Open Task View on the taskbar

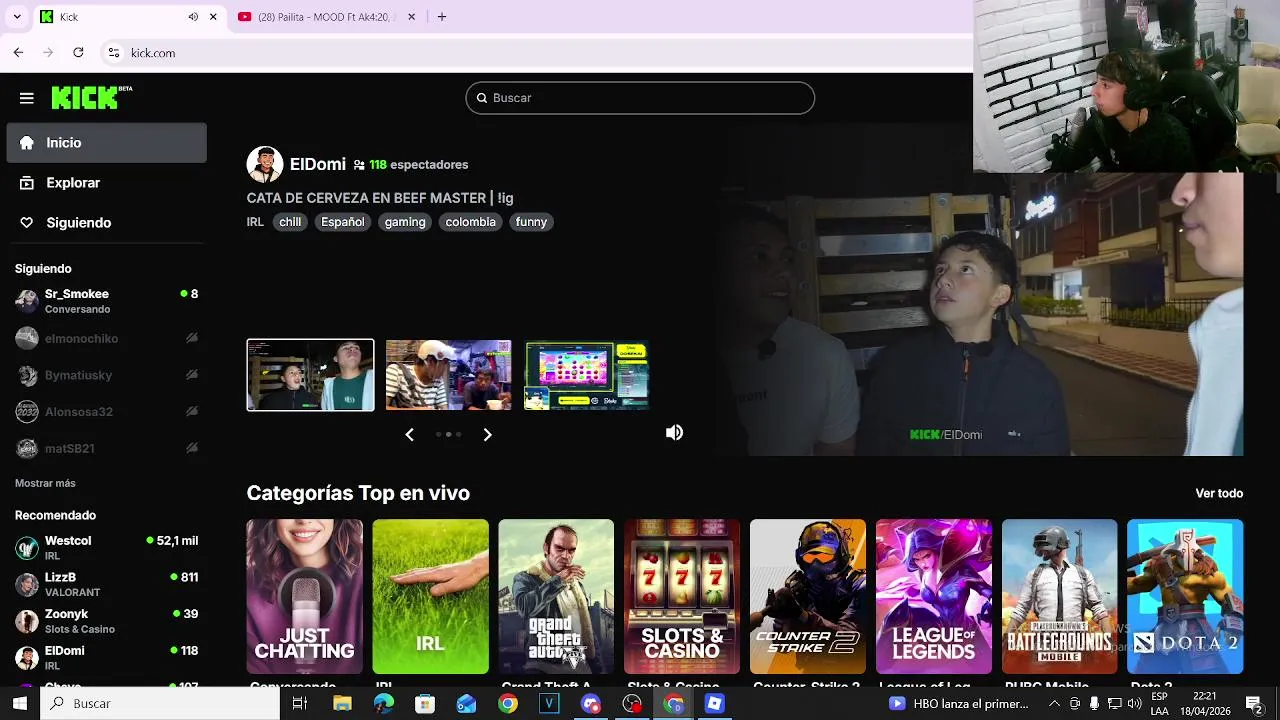299,704
